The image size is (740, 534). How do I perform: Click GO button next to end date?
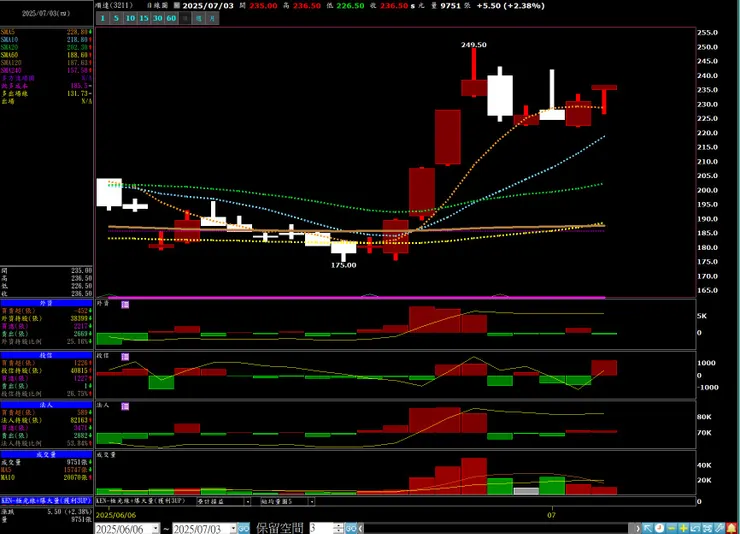(x=244, y=529)
